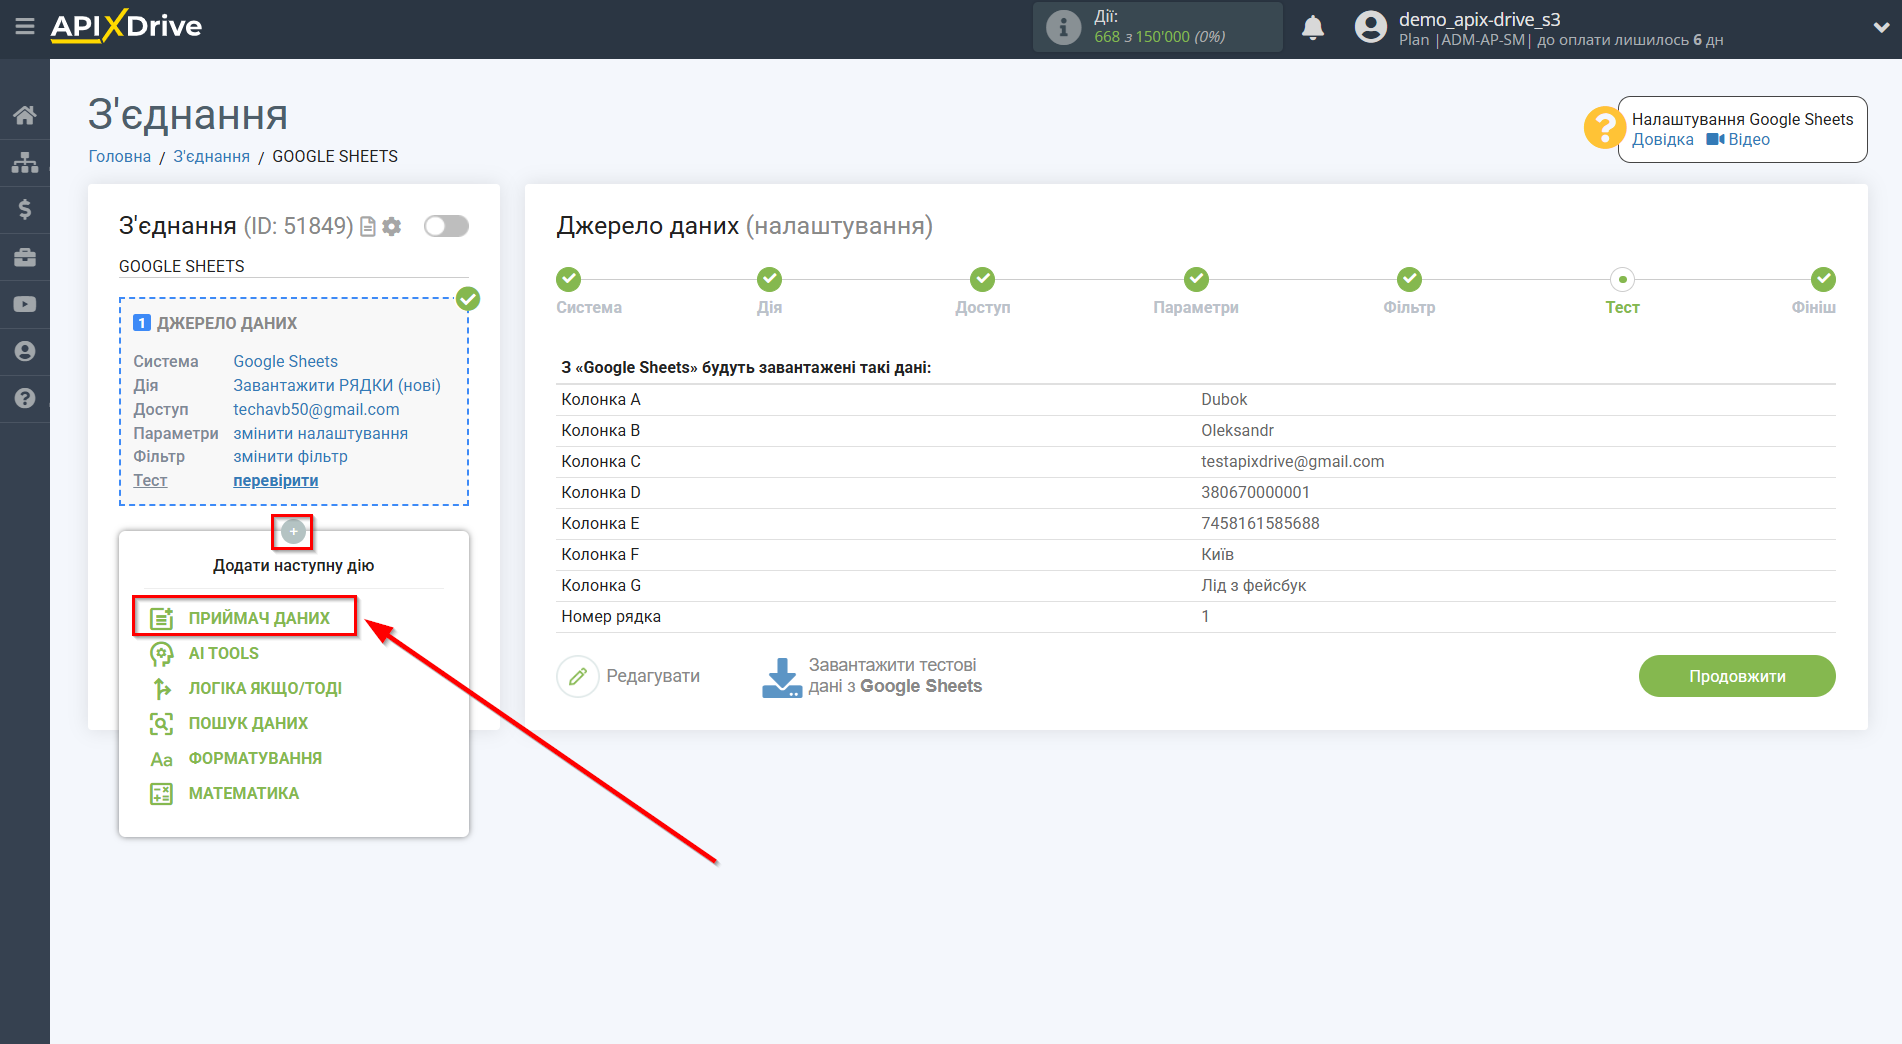Go to the Параметри step
The width and height of the screenshot is (1902, 1044).
(1196, 279)
